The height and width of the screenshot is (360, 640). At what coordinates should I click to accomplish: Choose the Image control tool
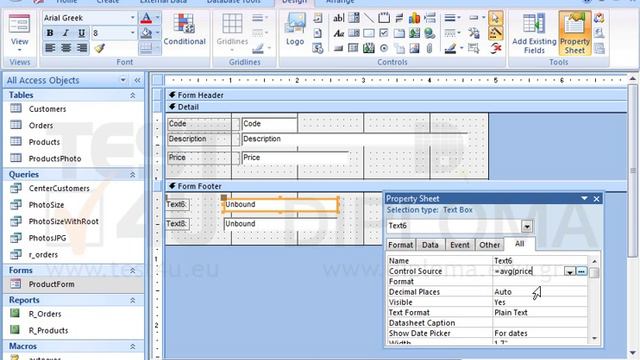click(x=414, y=49)
